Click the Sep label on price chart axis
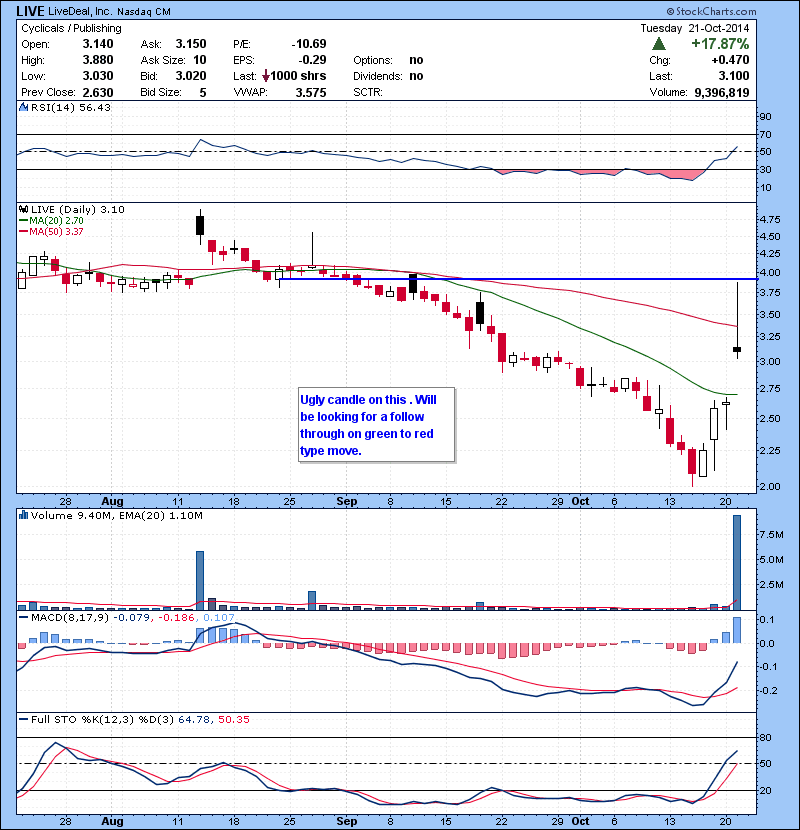The height and width of the screenshot is (830, 800). tap(347, 501)
